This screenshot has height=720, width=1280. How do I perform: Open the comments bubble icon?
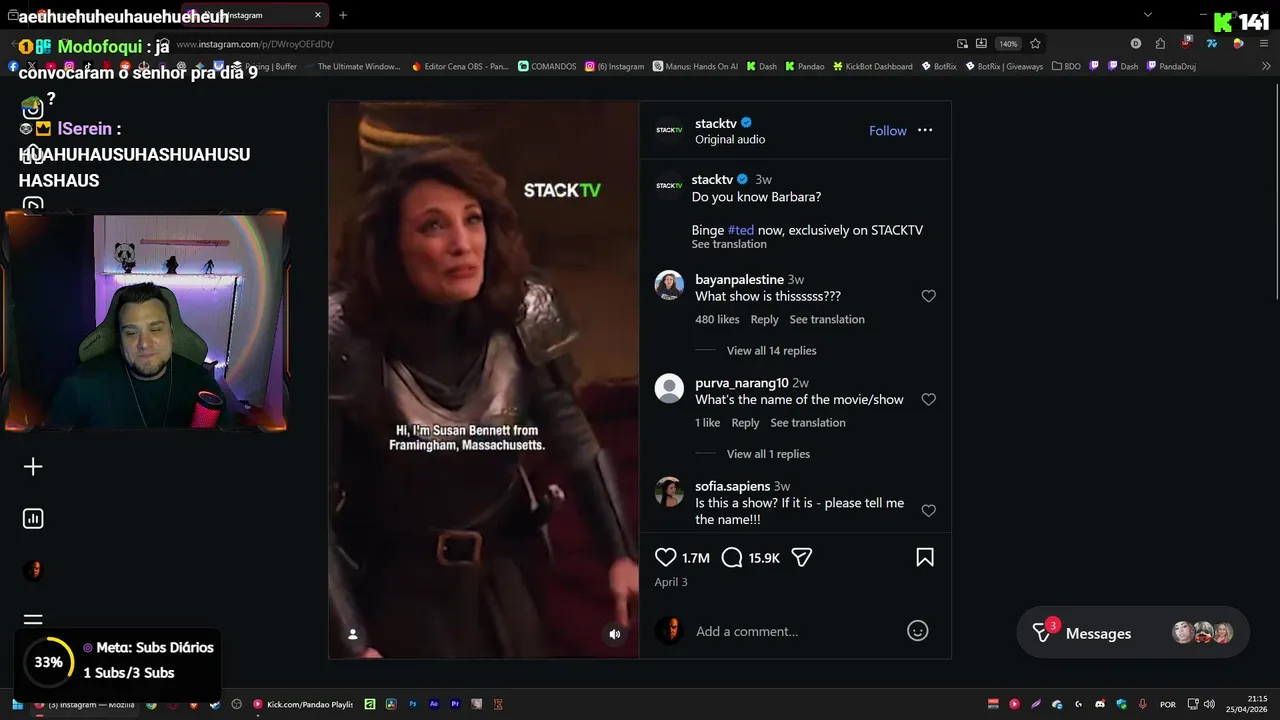[x=732, y=557]
